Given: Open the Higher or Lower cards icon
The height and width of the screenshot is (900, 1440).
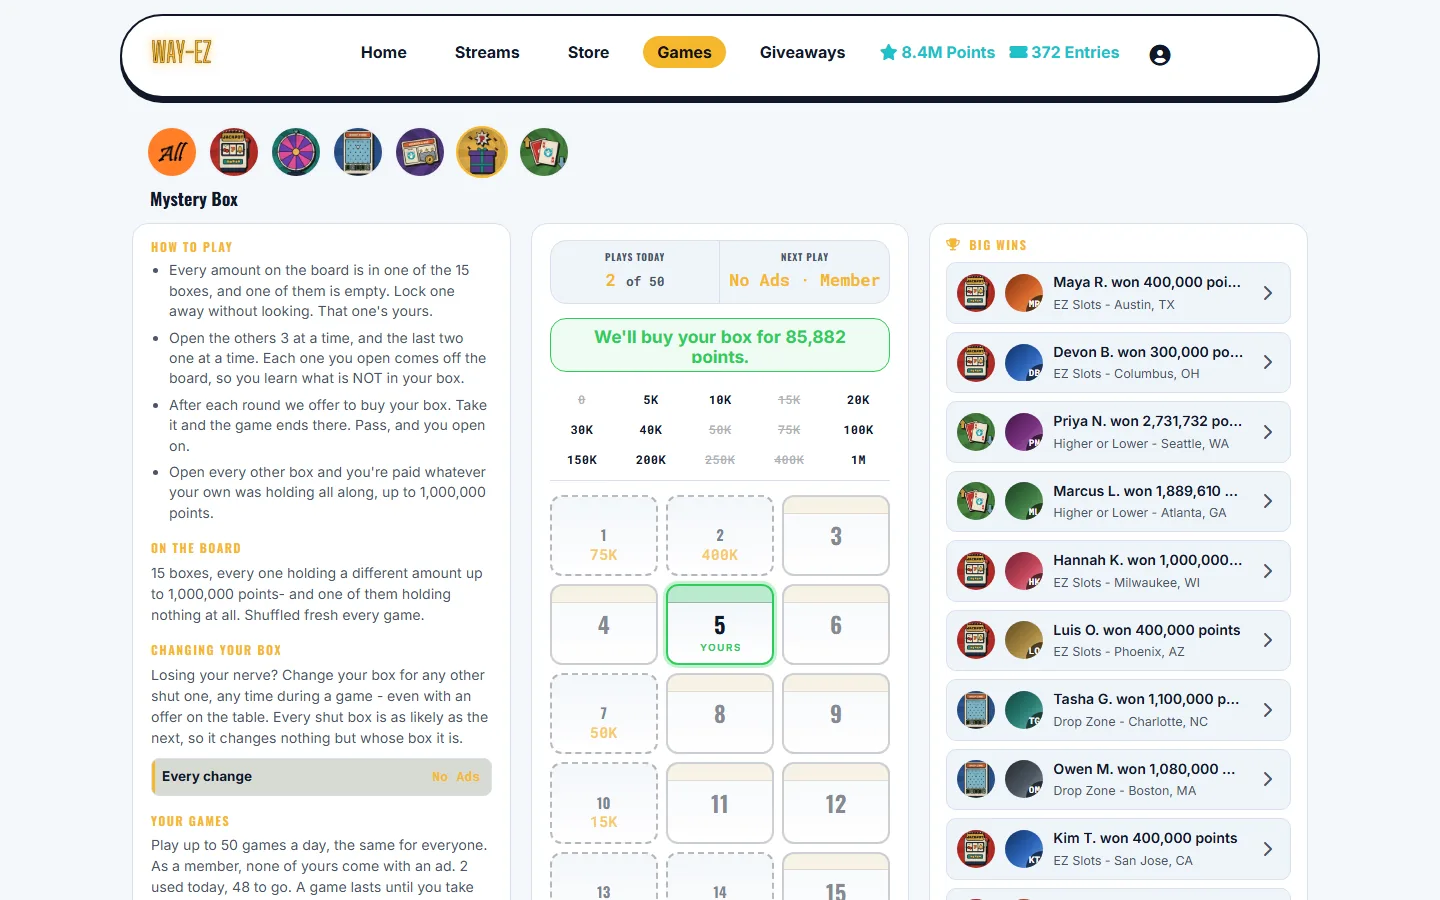Looking at the screenshot, I should point(544,152).
